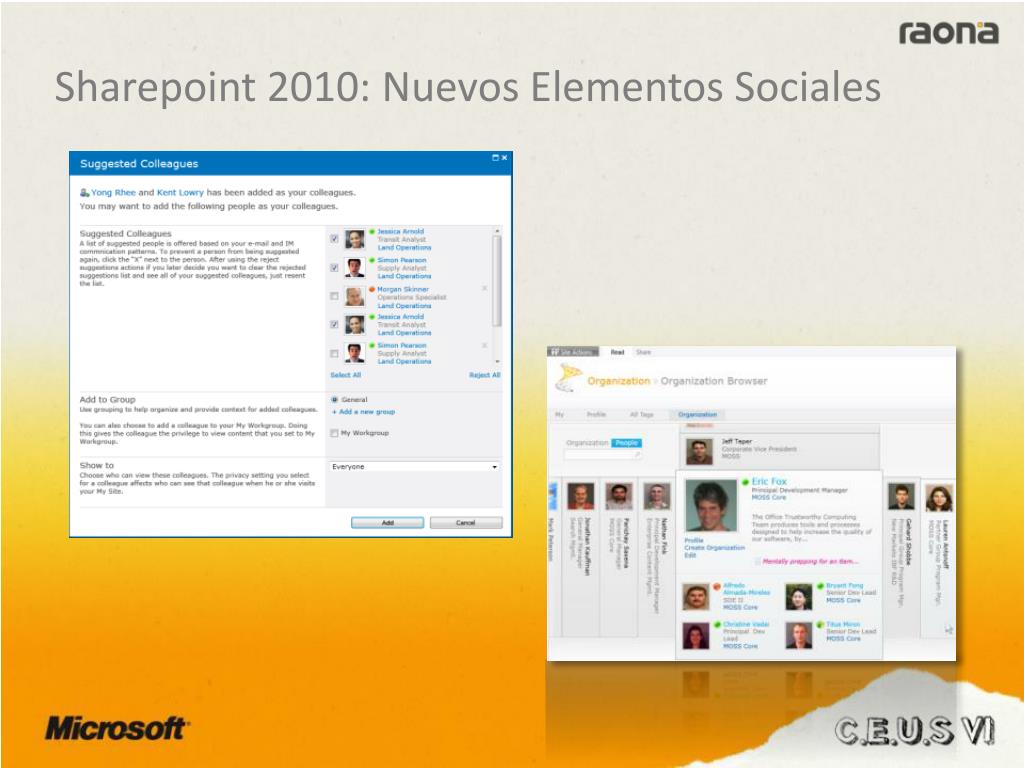Click Bryant Fong's green presence indicator
This screenshot has width=1024, height=768.
point(820,586)
